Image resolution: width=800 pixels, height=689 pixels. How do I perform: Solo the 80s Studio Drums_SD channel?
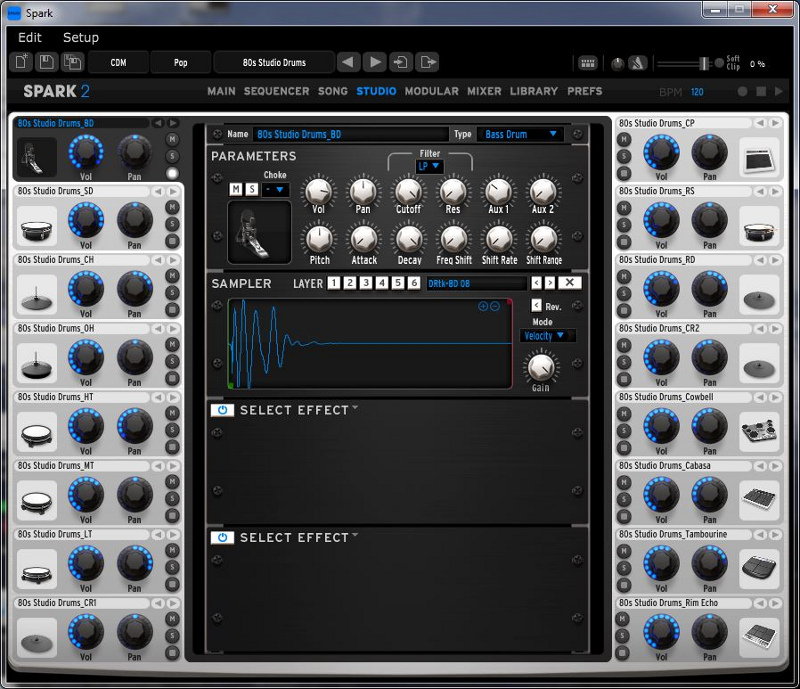(172, 224)
